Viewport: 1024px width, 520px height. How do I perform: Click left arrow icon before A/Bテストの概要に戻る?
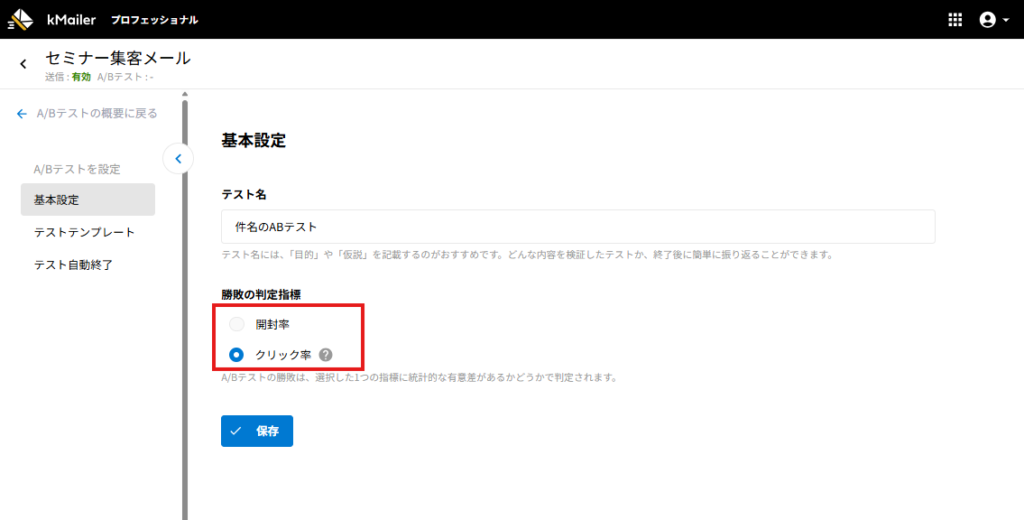coord(22,114)
